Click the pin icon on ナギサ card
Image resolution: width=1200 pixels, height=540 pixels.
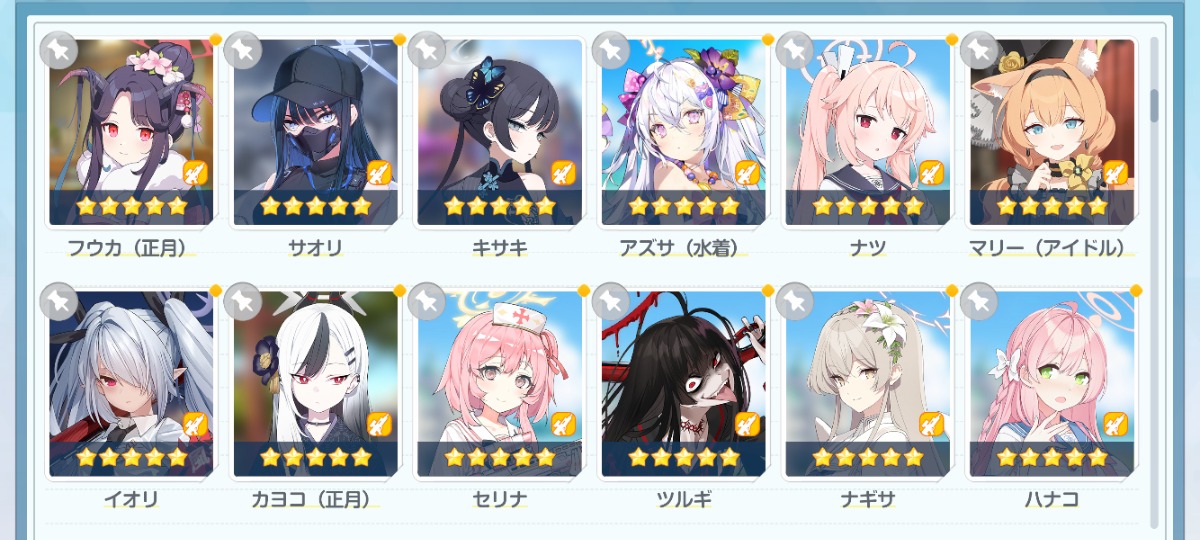click(795, 301)
